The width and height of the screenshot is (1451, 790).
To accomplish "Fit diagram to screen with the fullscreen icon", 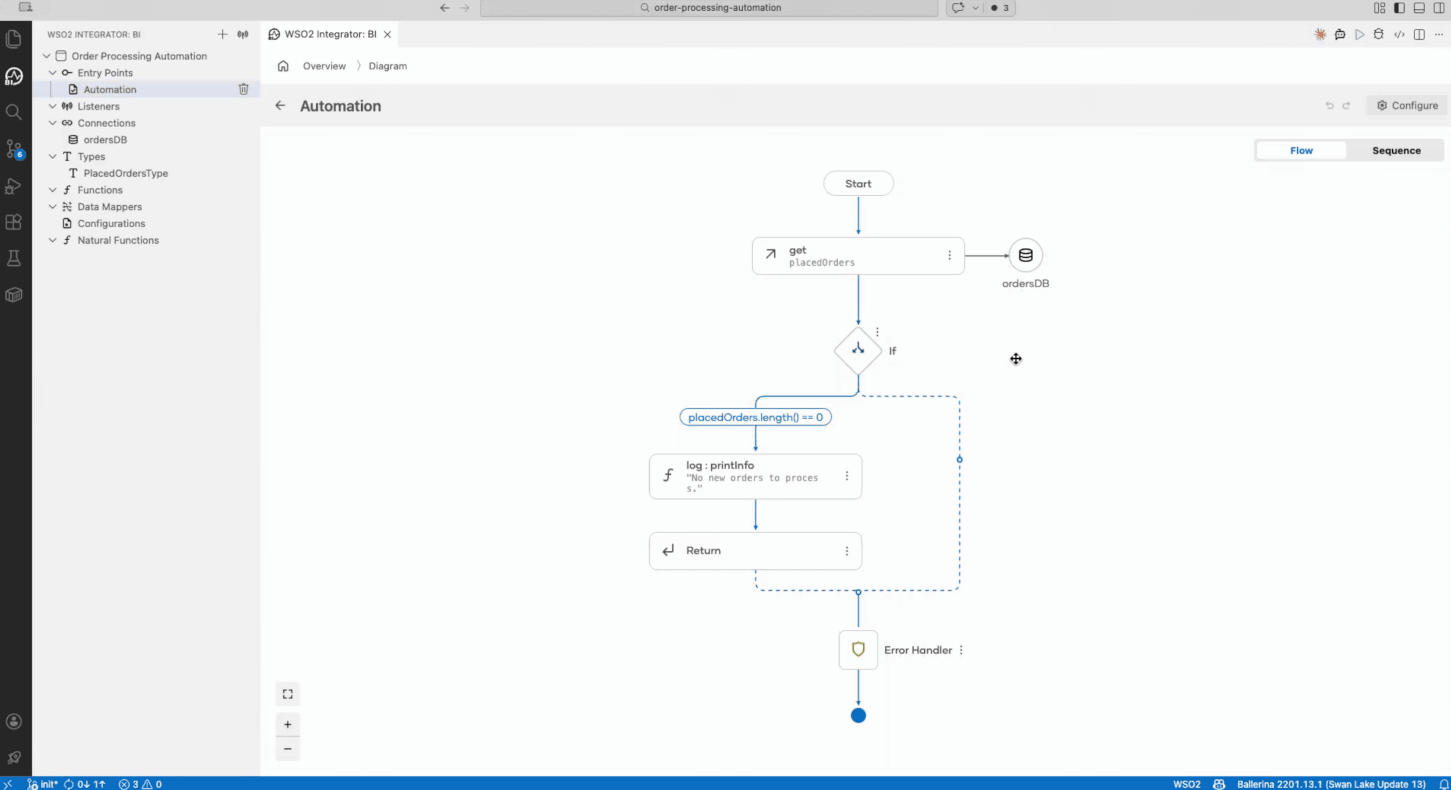I will click(x=288, y=694).
